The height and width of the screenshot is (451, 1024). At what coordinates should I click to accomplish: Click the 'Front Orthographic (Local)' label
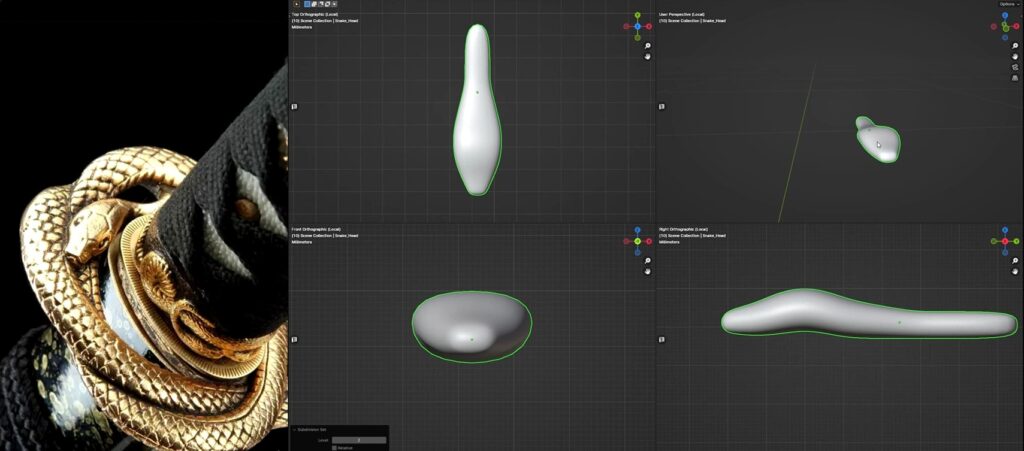click(317, 229)
